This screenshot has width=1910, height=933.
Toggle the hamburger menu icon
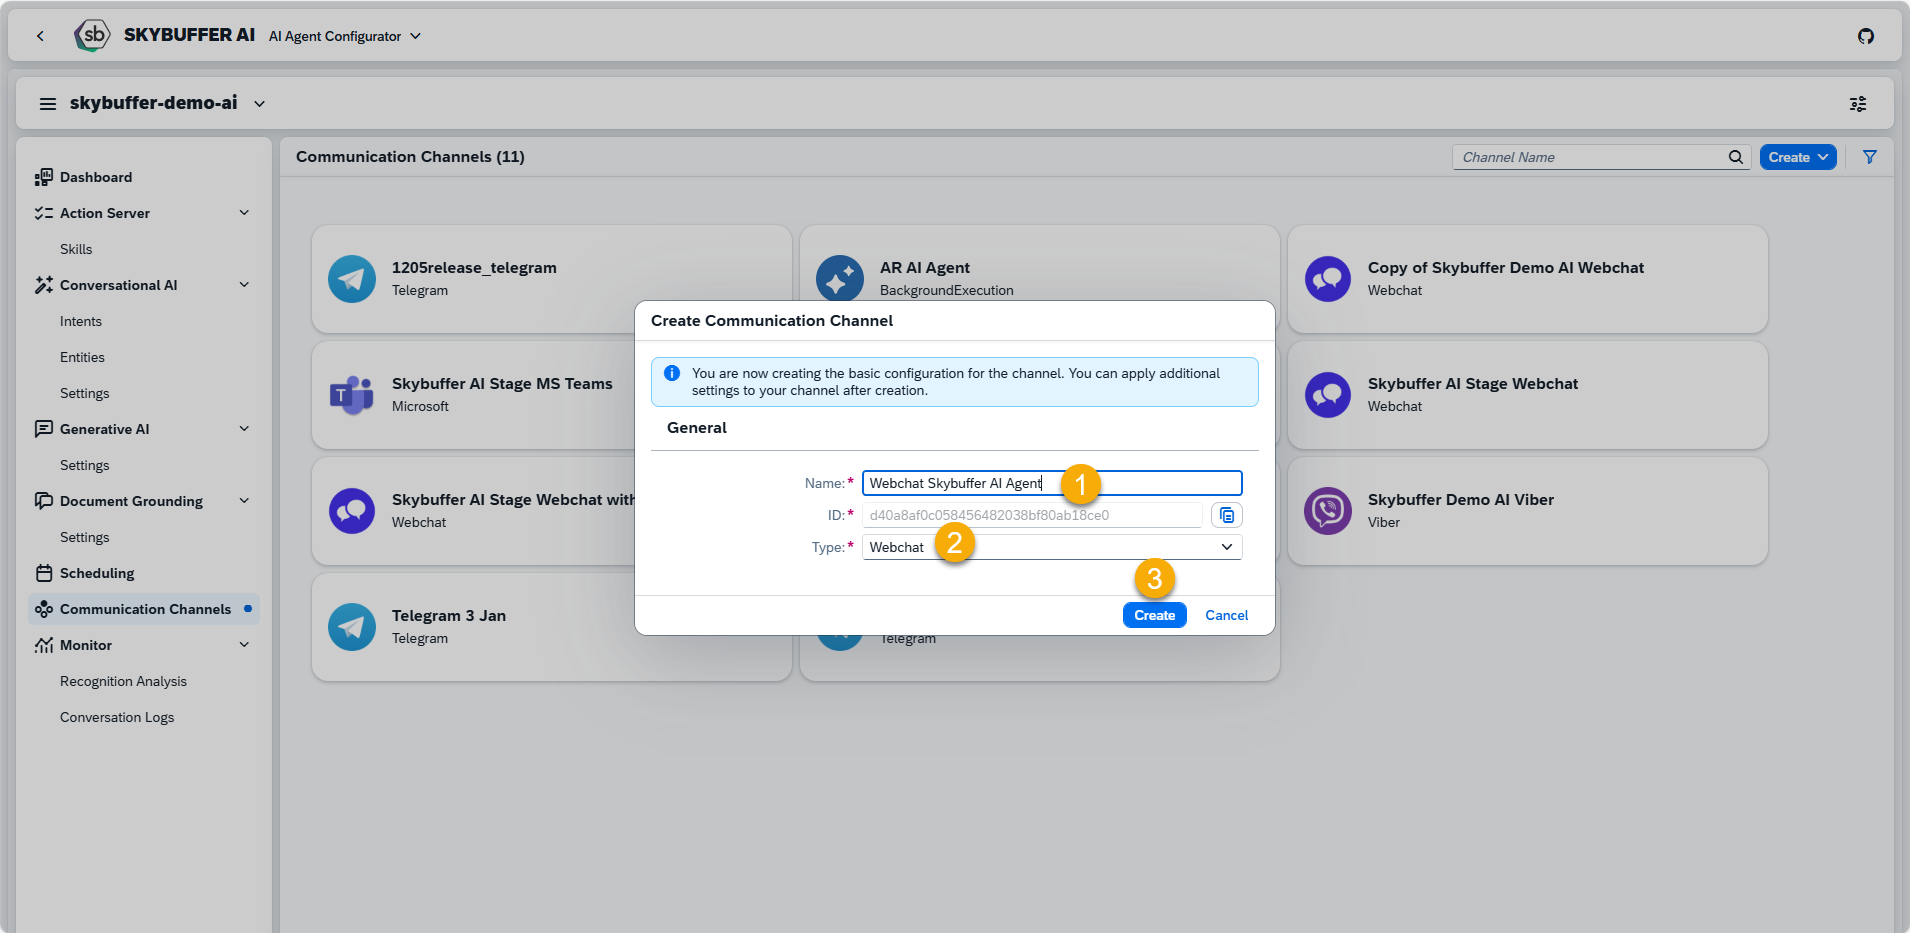(x=47, y=103)
